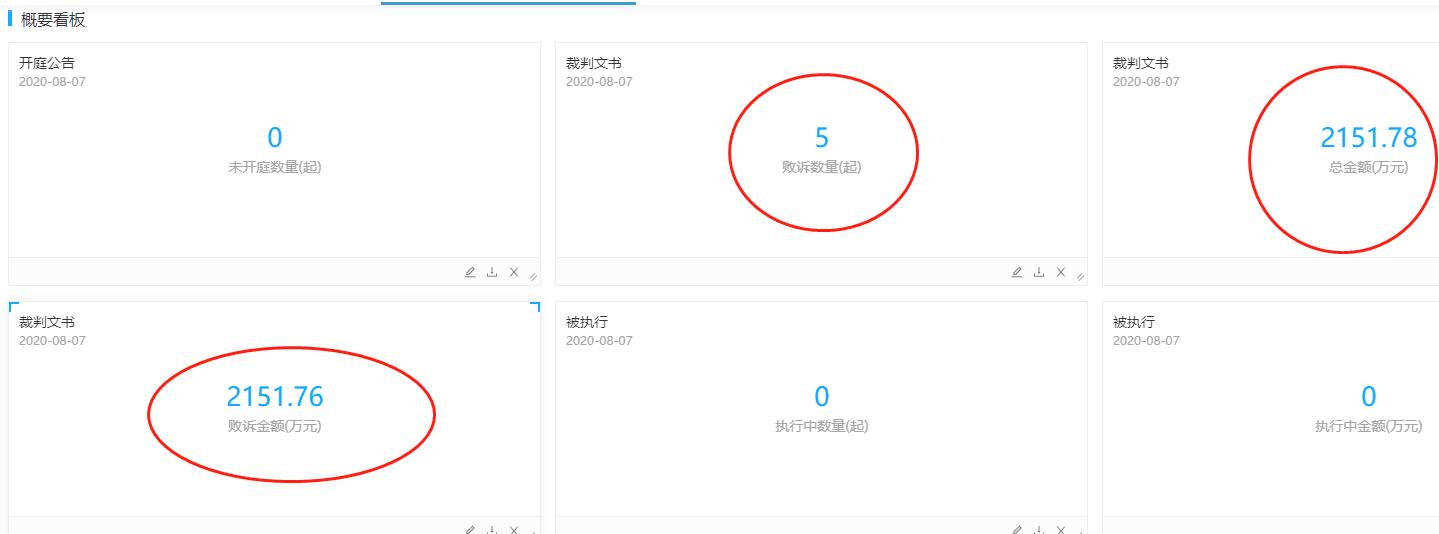
Task: Click the 败诉数量 value 5
Action: pos(822,138)
